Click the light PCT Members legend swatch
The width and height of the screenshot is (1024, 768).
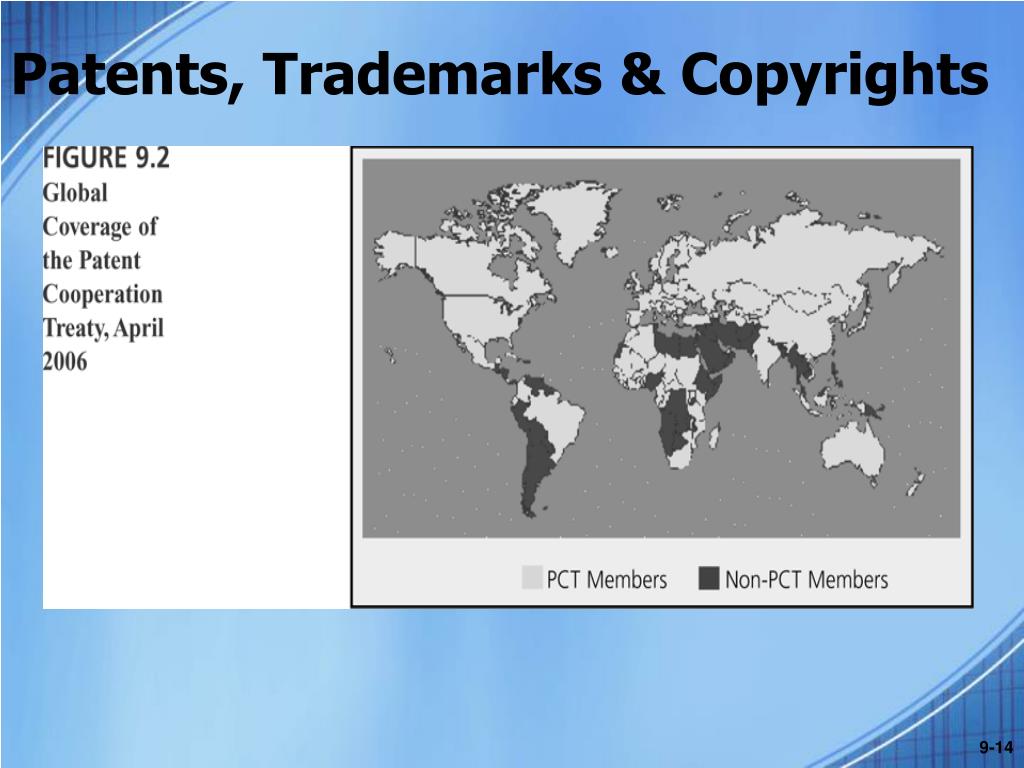coord(532,579)
